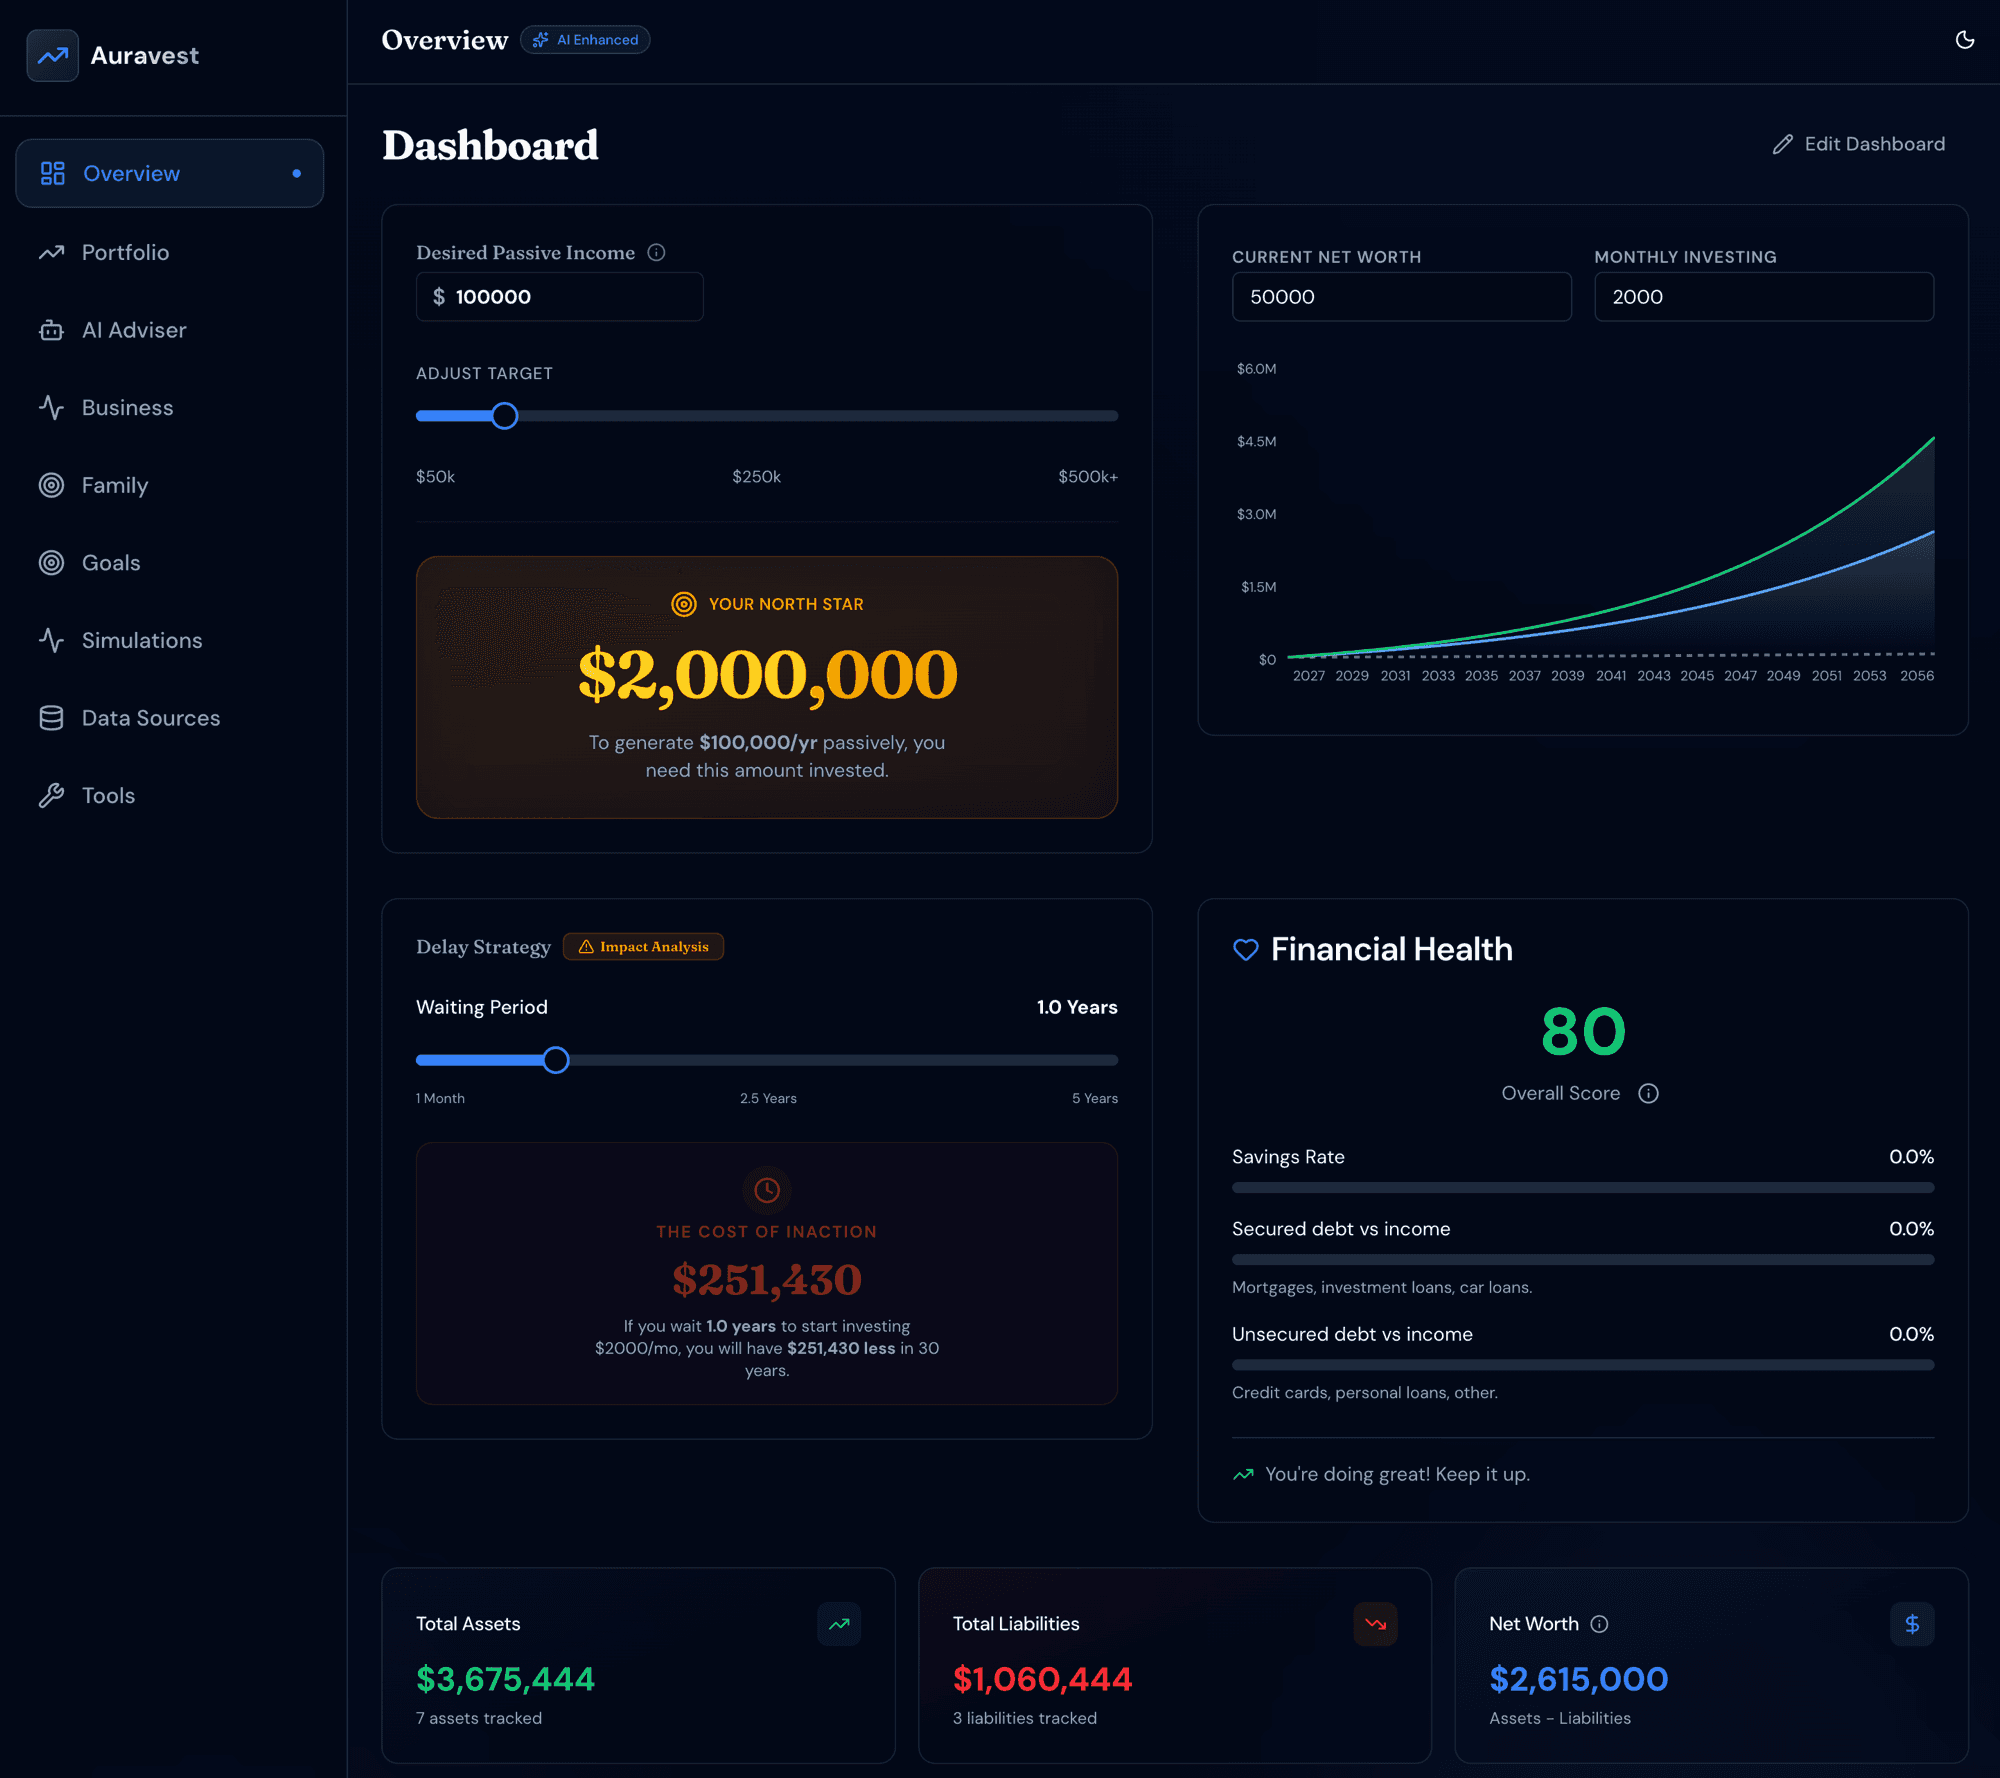Click sparkle icon in AI Enhanced badge

pos(541,40)
